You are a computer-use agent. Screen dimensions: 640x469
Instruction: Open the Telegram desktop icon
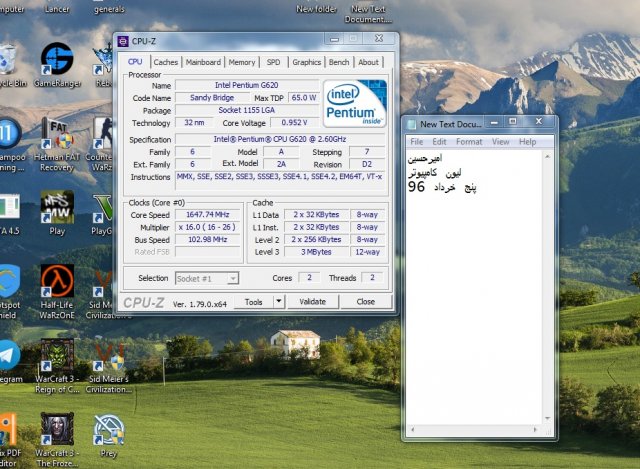coord(8,357)
